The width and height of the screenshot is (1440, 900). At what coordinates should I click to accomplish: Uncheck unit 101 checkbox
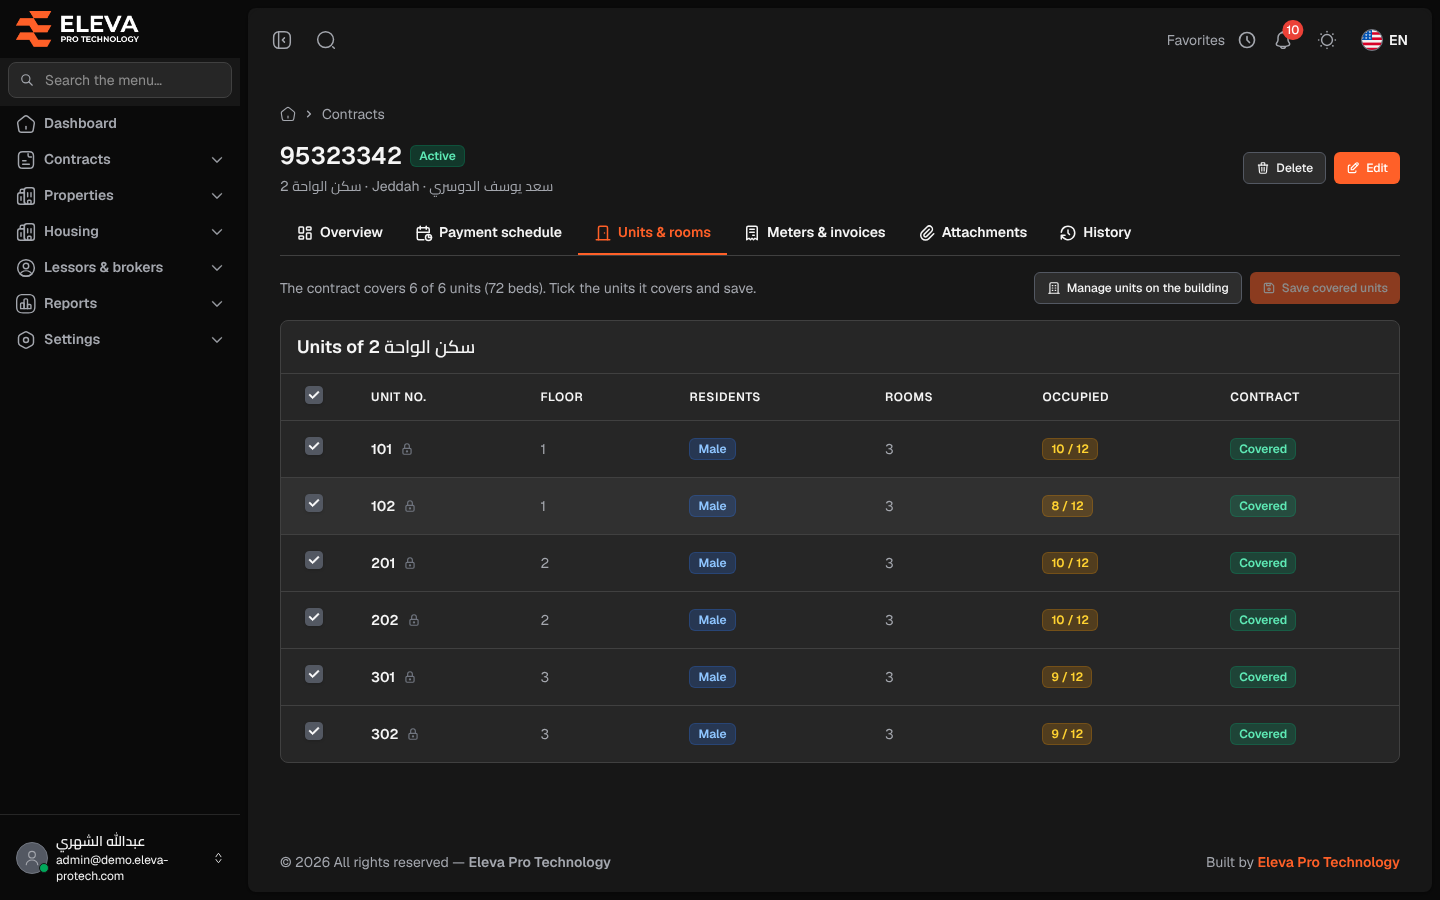314,446
